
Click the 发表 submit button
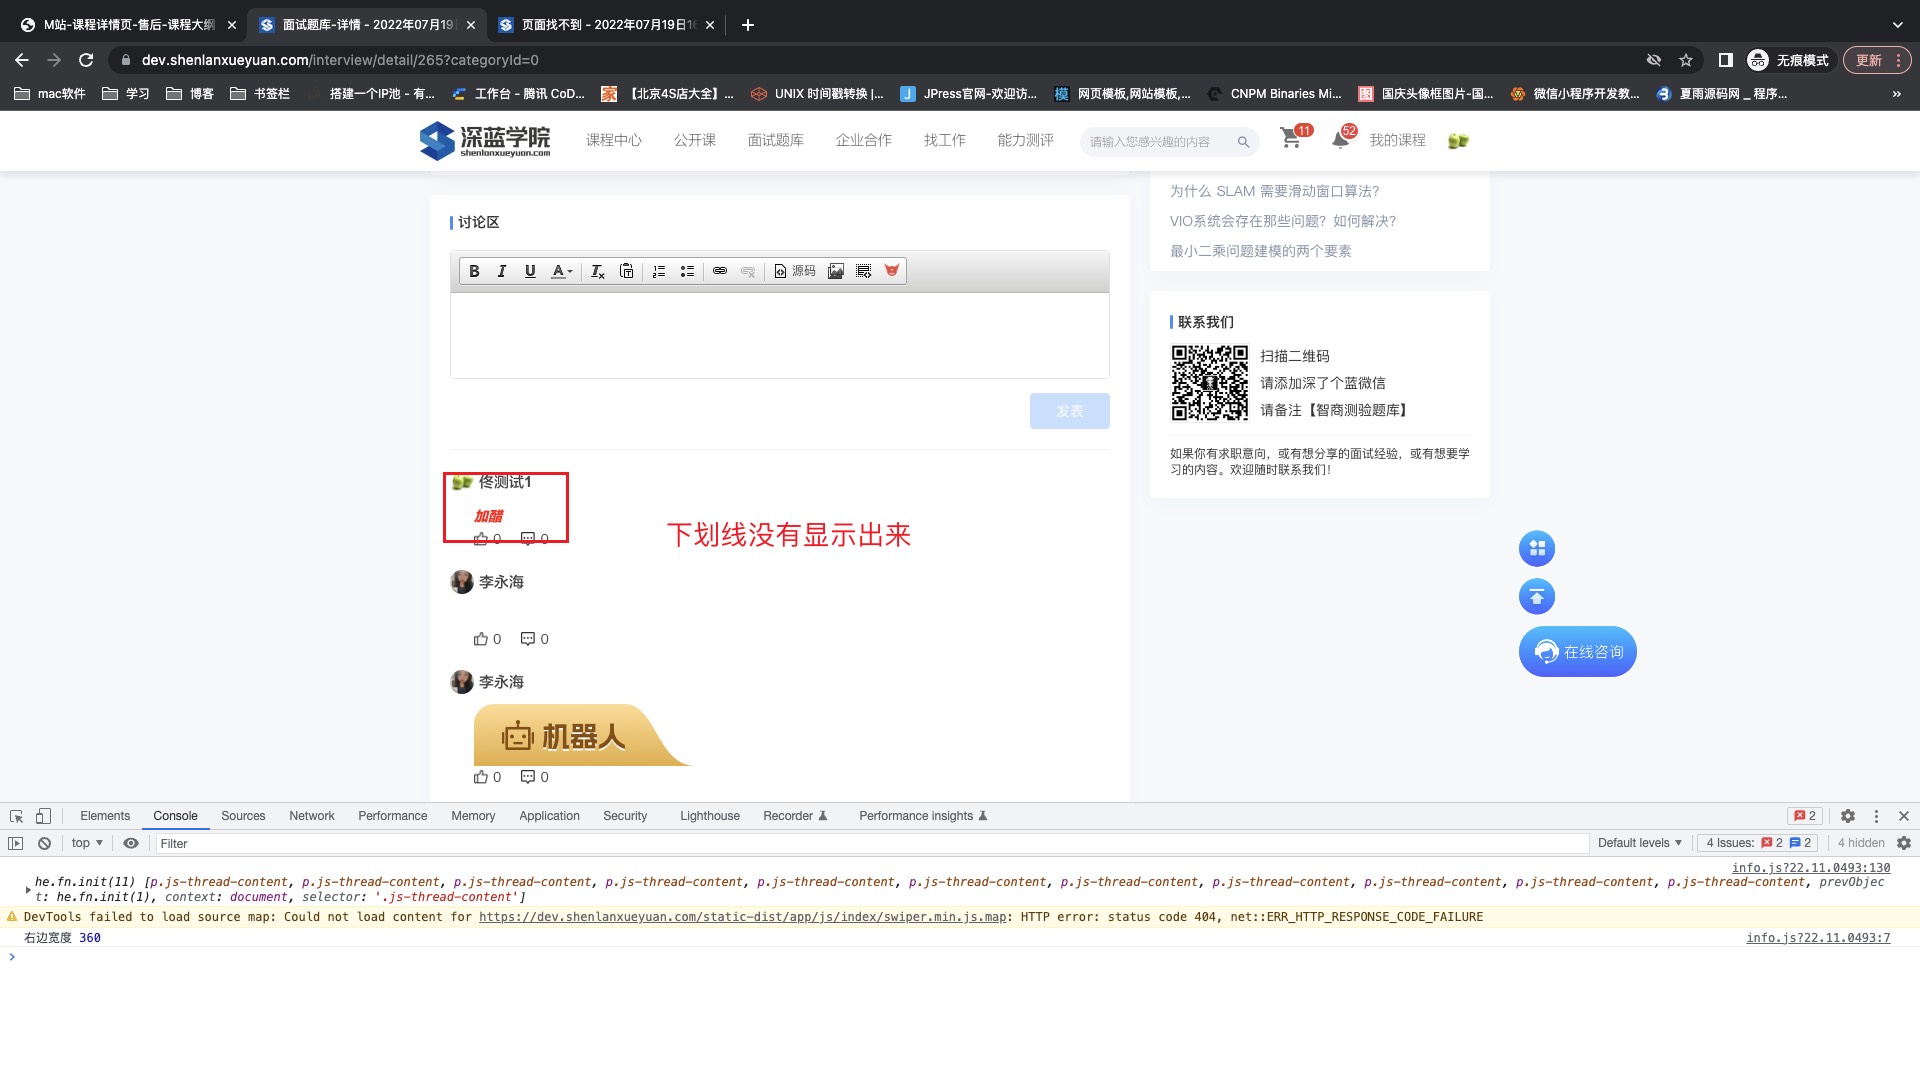(1070, 411)
